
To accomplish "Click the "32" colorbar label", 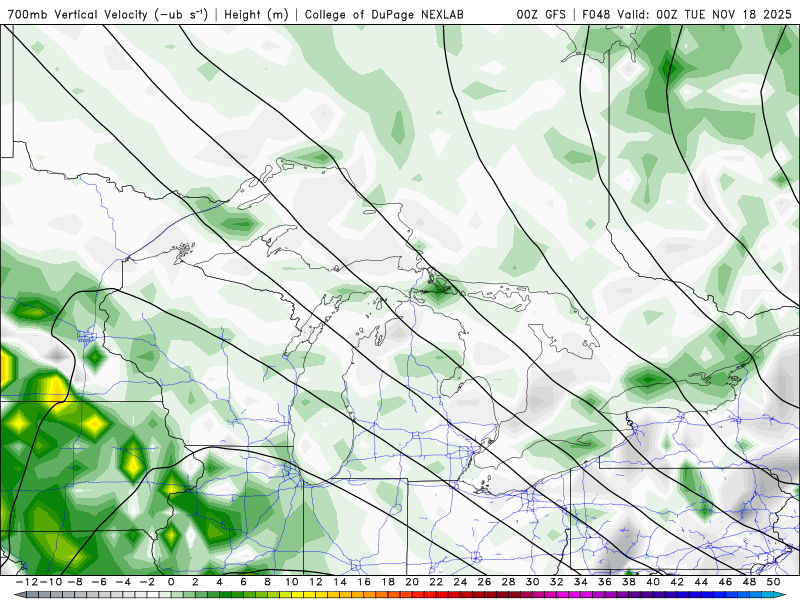I will (557, 582).
